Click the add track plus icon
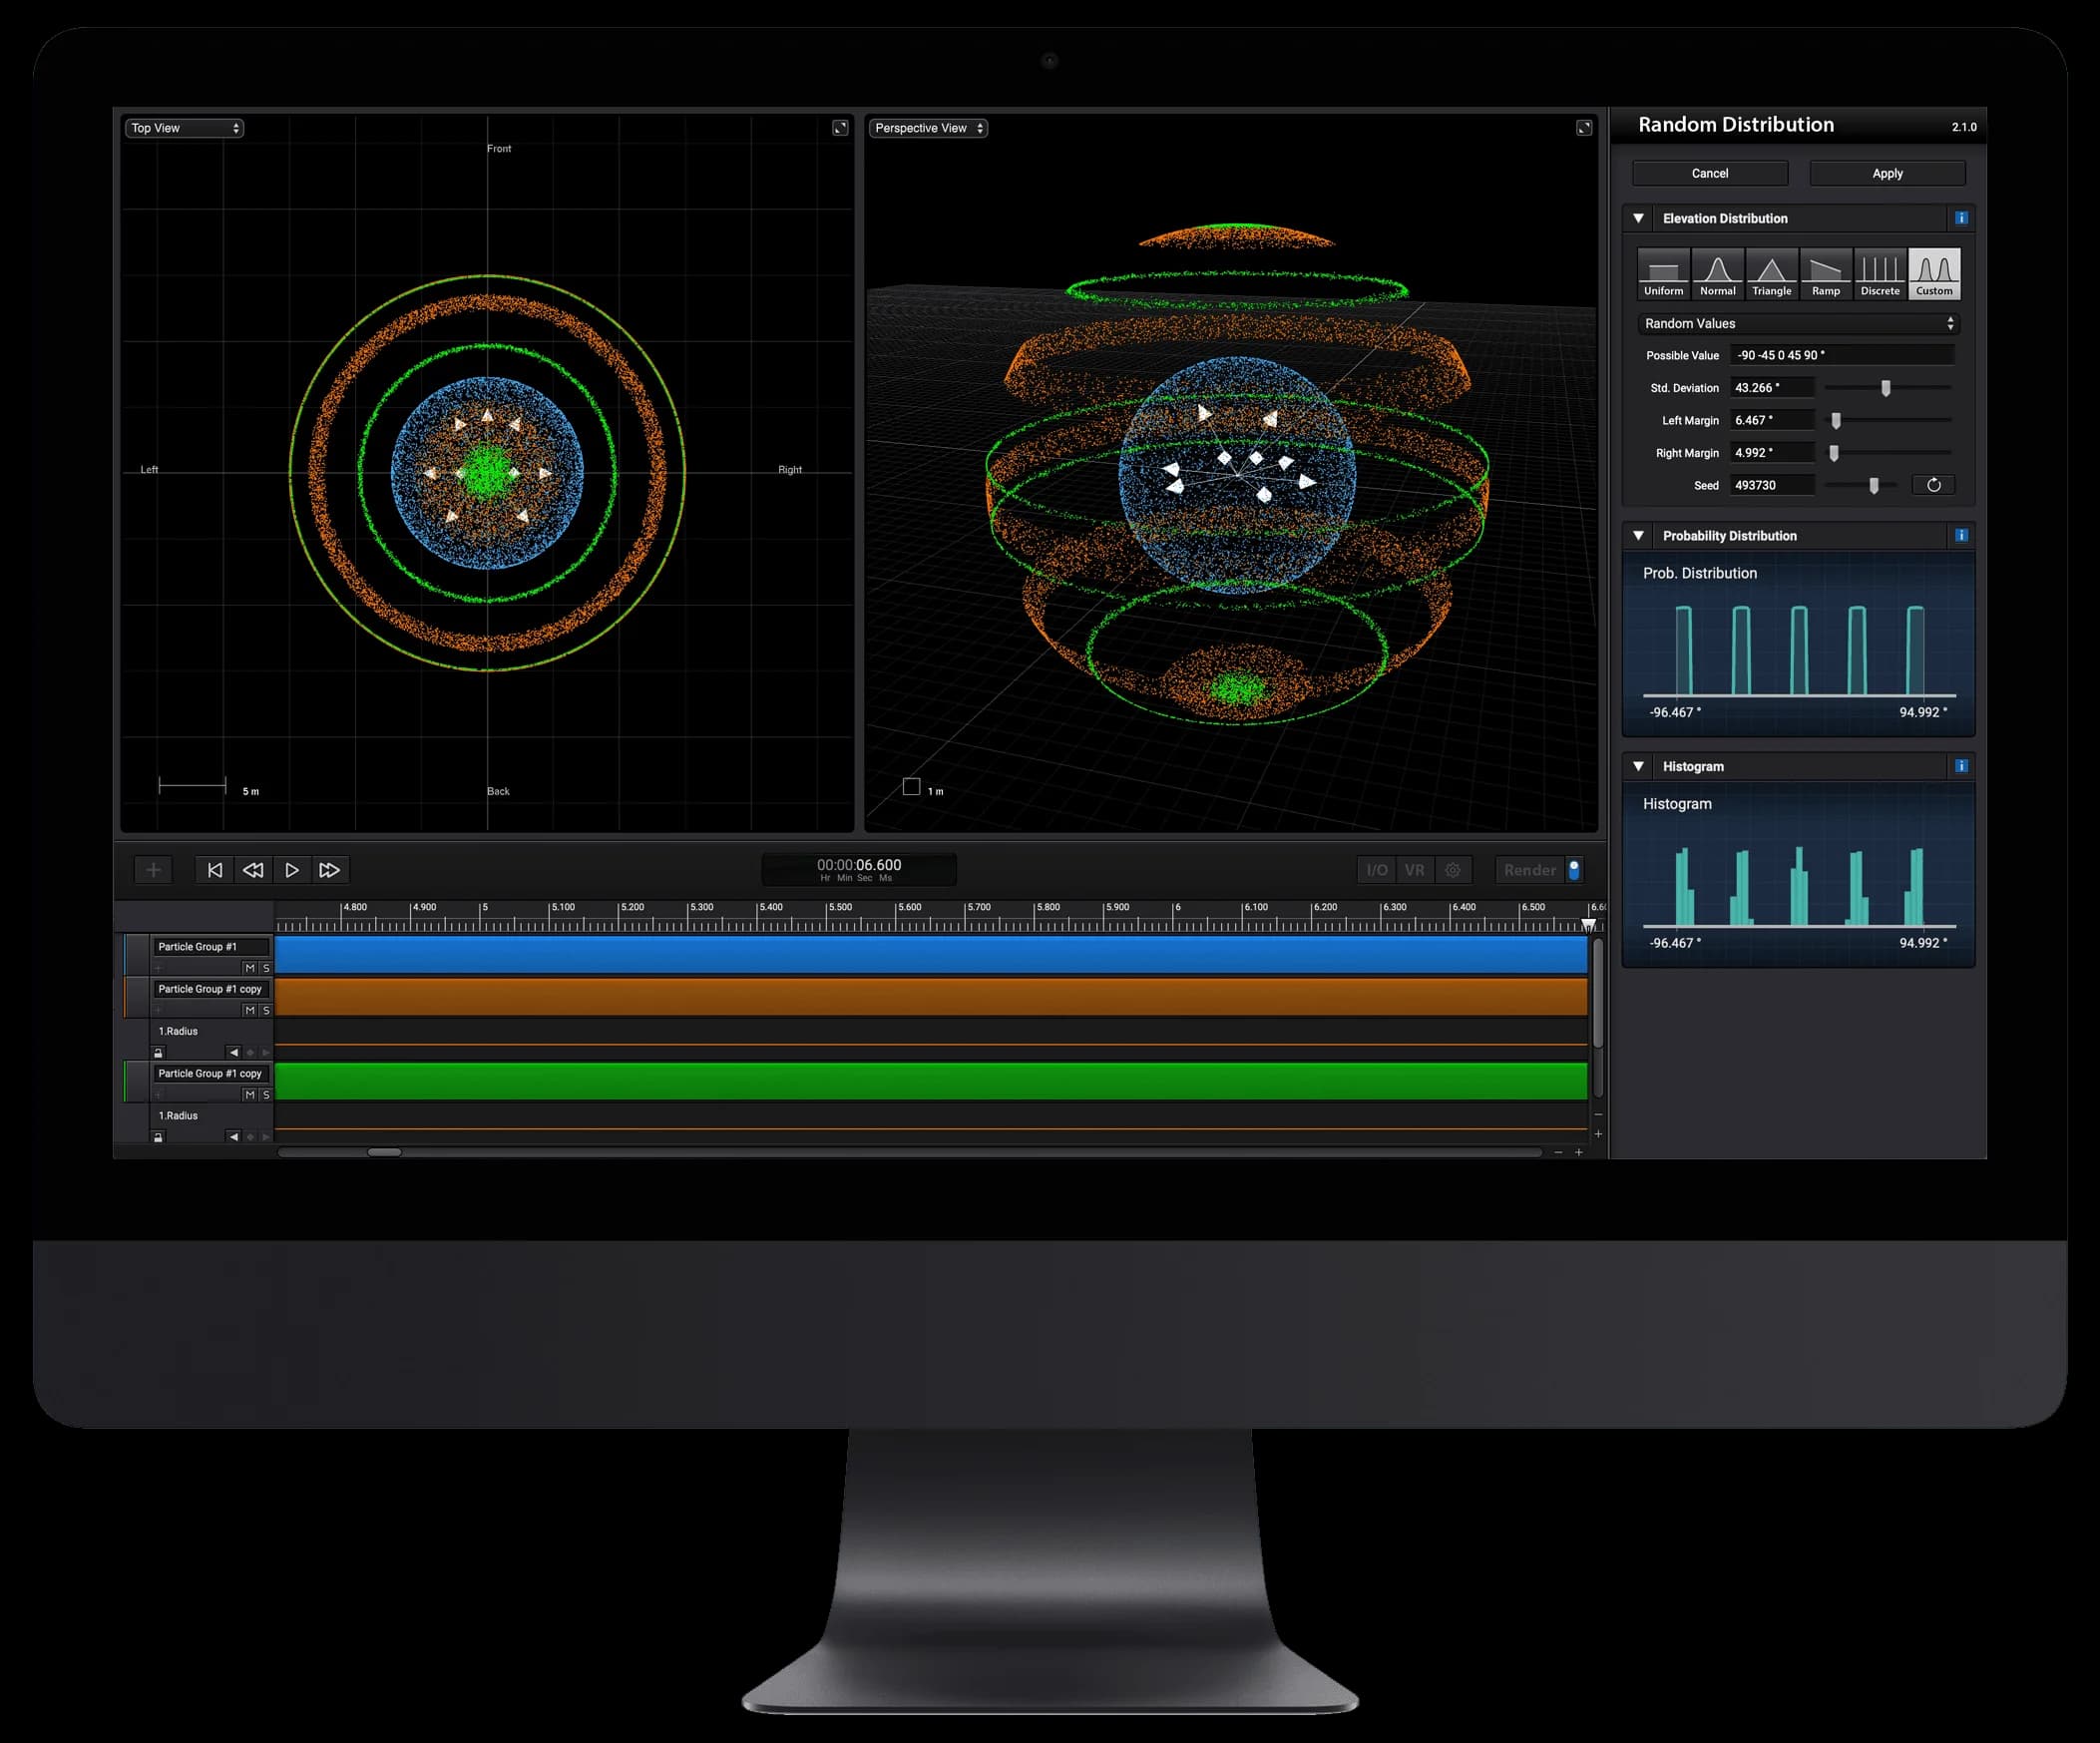2100x1743 pixels. [153, 869]
